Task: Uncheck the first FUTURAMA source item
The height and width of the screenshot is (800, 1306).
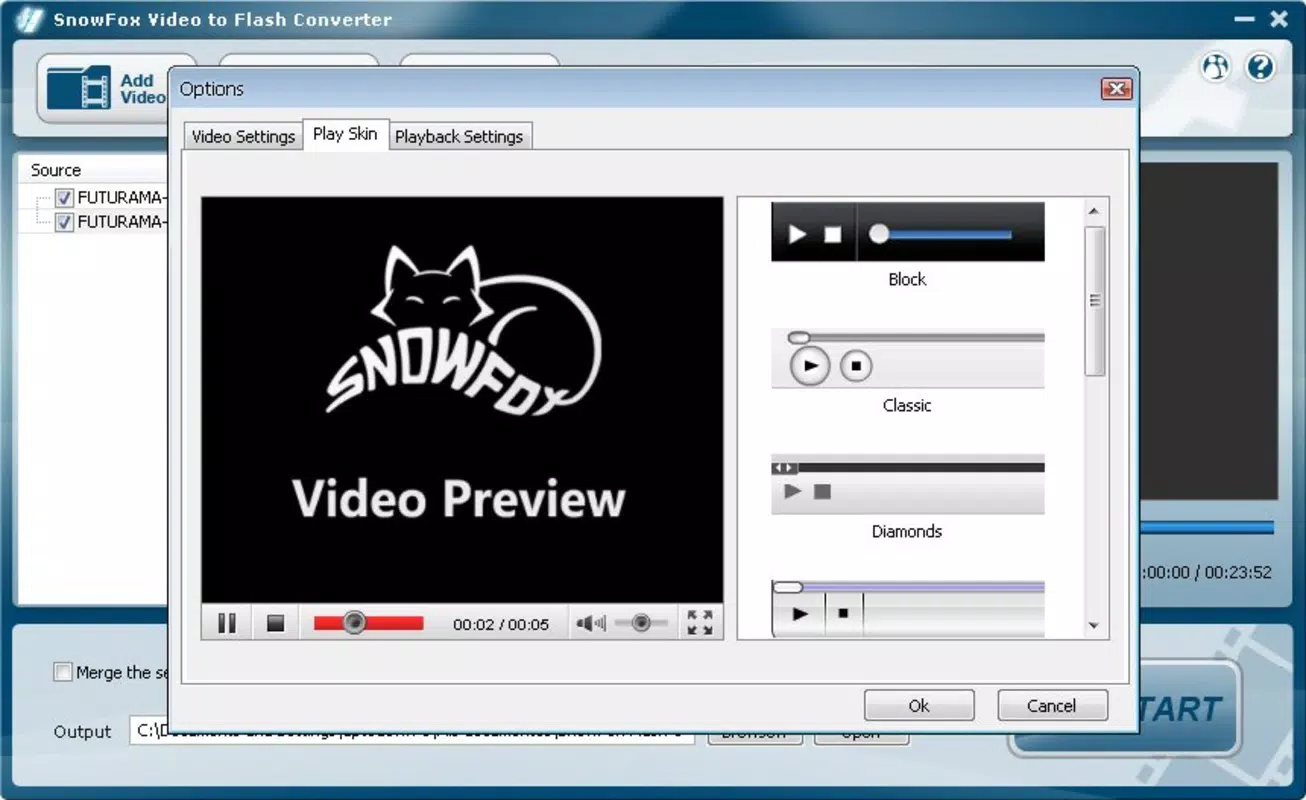Action: (x=65, y=198)
